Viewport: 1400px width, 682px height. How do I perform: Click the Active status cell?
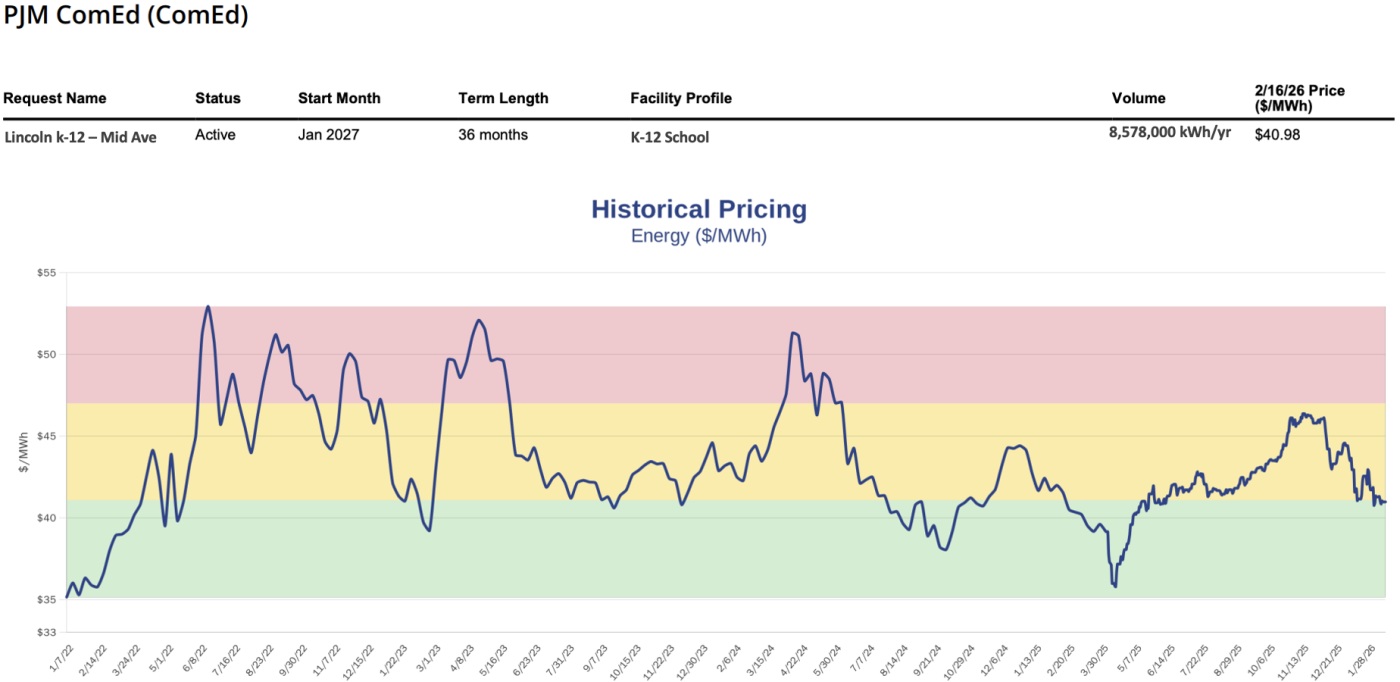click(x=215, y=135)
